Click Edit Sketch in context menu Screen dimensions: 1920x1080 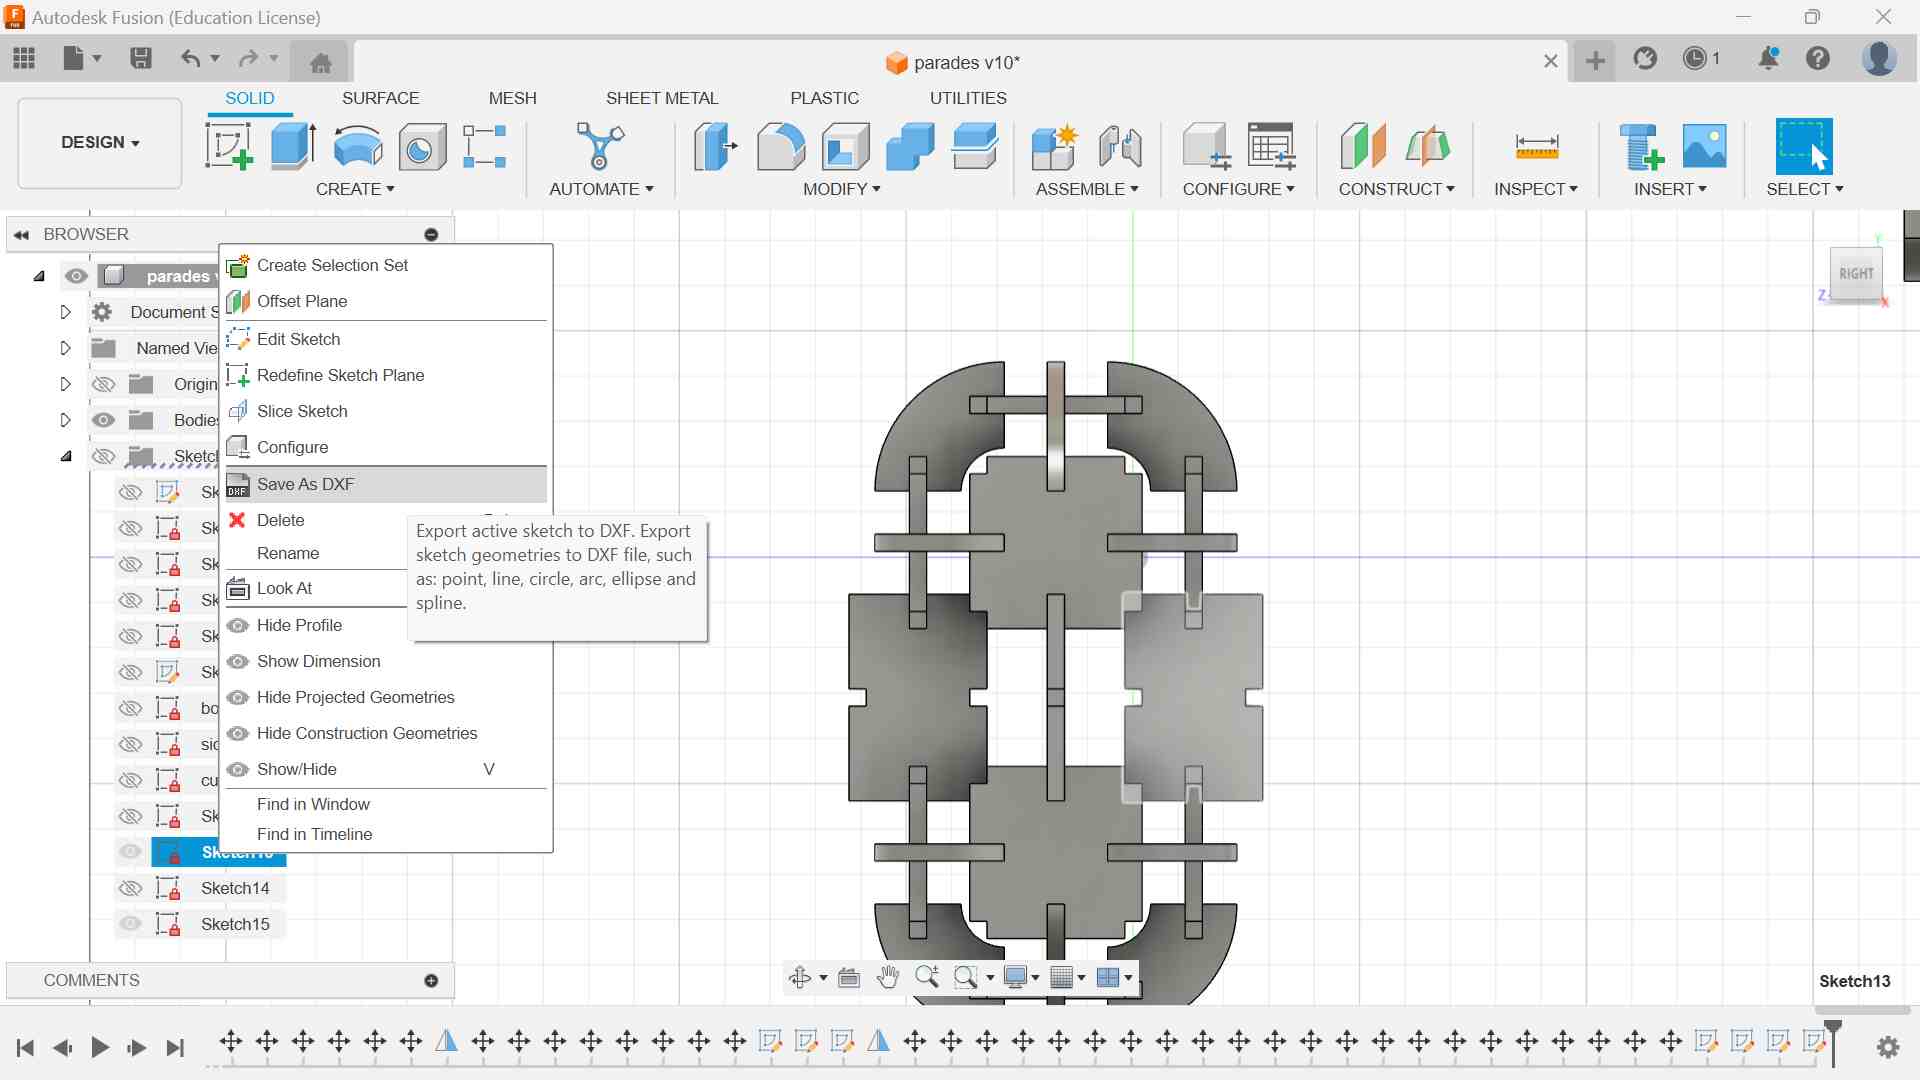click(298, 339)
